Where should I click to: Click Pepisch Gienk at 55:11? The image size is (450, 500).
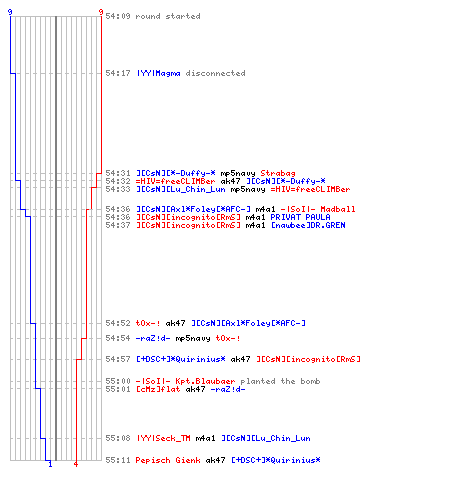point(168,460)
